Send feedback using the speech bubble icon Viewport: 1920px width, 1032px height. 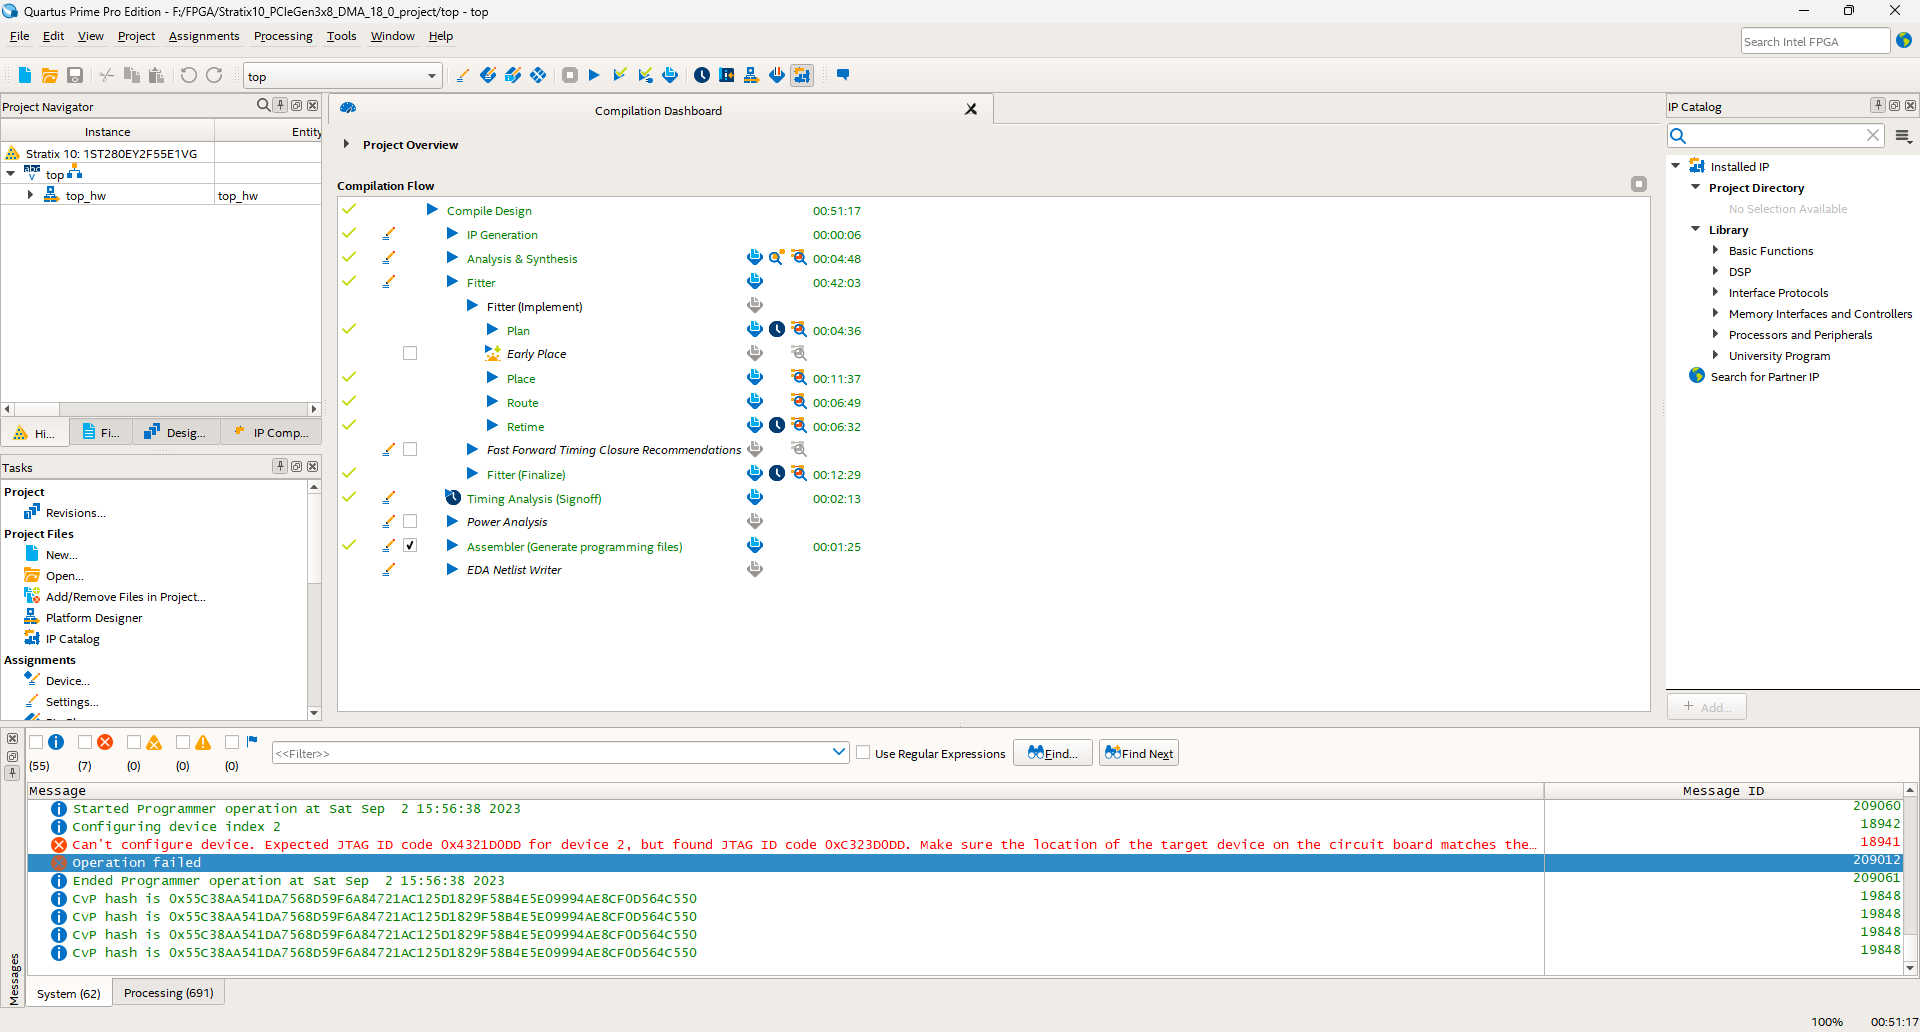tap(842, 74)
